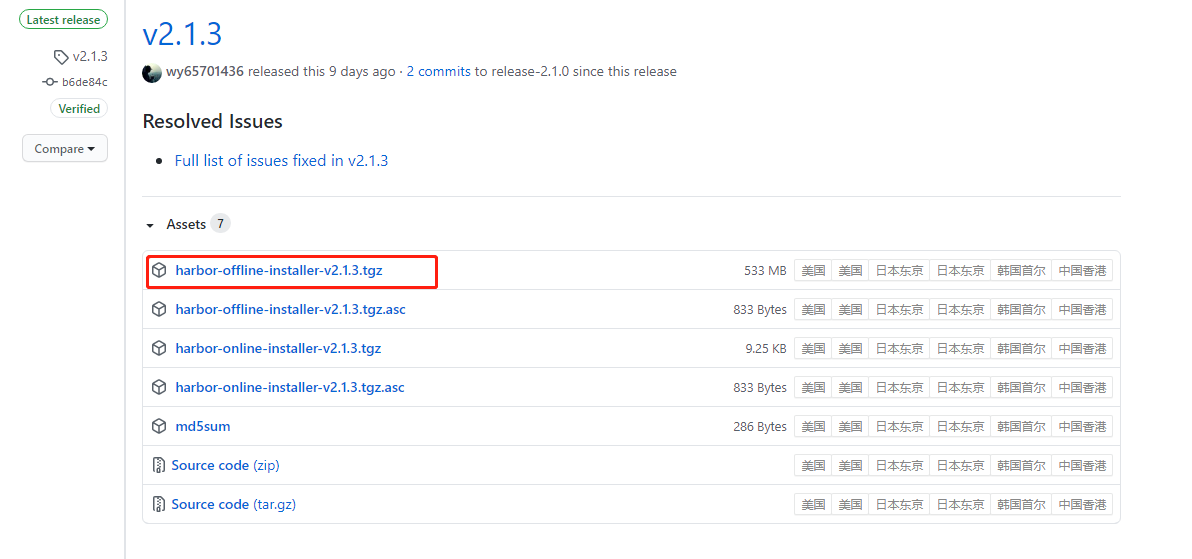This screenshot has height=559, width=1192.
Task: Click 韩国首尔 mirror for harbor-online-installer-v2.1.3.tgz.asc
Action: pos(1021,387)
